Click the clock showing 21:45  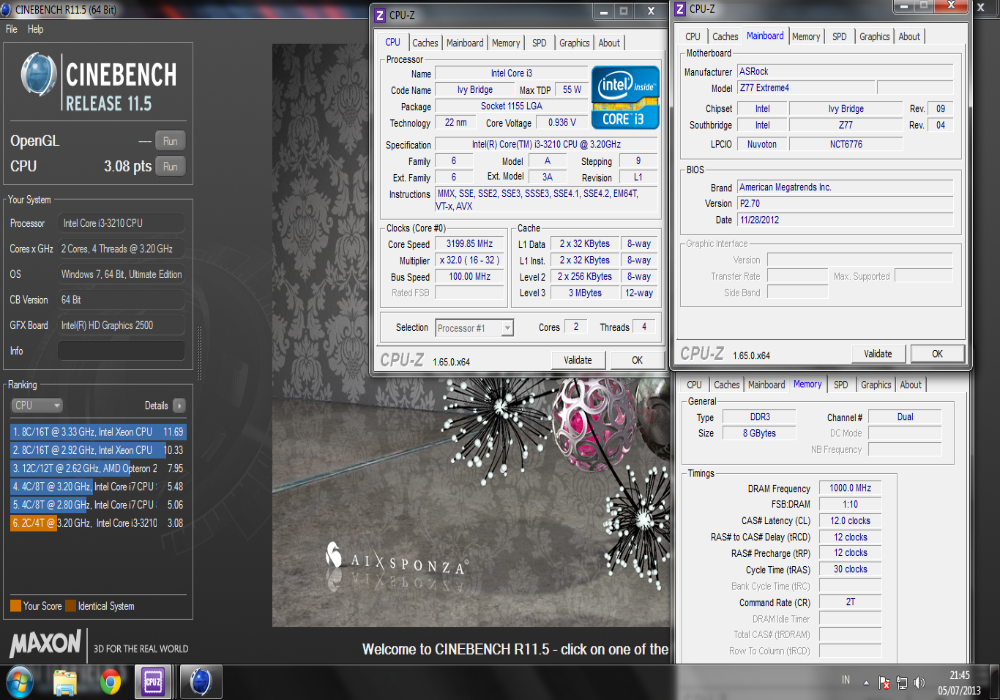tap(959, 675)
